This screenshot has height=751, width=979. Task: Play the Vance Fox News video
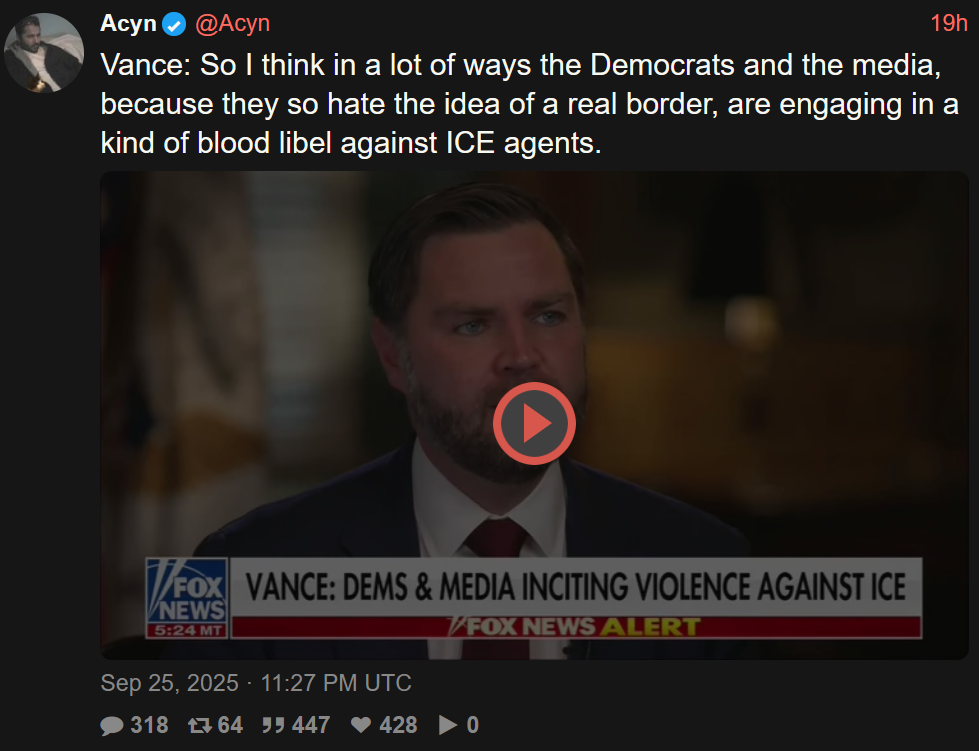coord(534,423)
